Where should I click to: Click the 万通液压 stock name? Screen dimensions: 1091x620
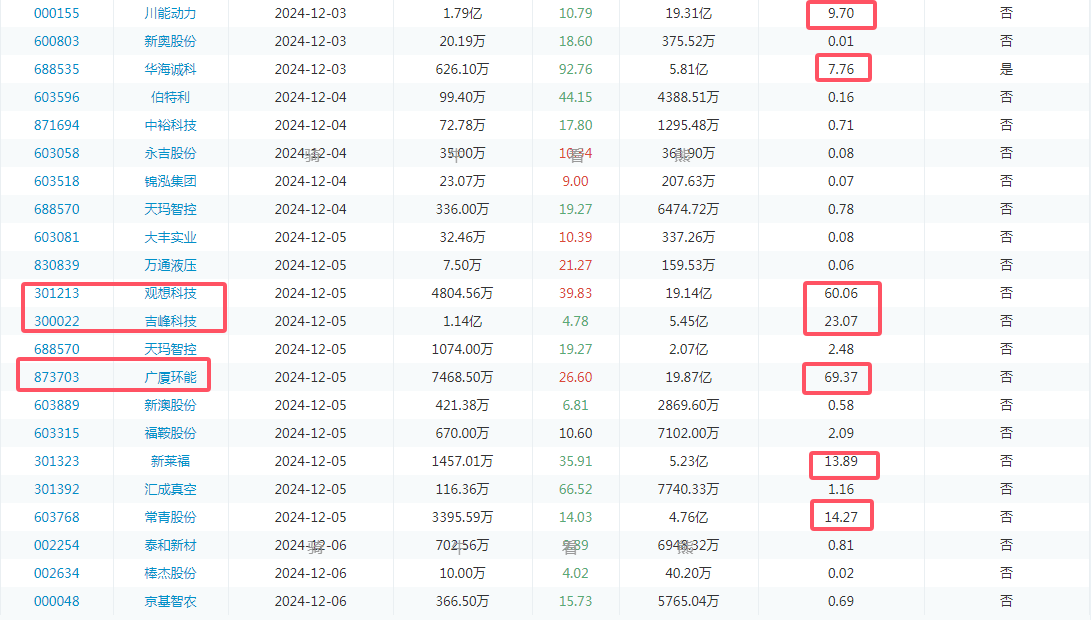[170, 265]
